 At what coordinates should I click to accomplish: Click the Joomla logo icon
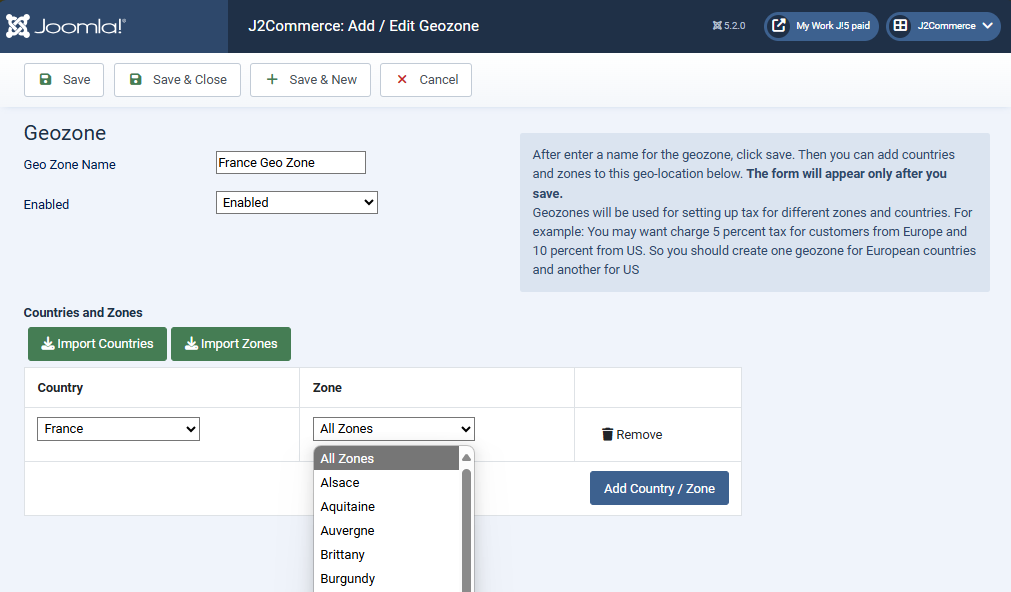18,26
